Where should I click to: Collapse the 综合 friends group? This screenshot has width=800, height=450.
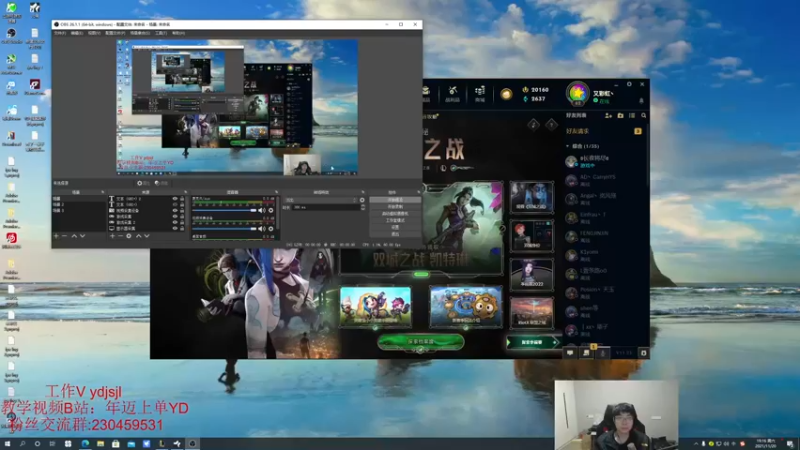tap(568, 146)
